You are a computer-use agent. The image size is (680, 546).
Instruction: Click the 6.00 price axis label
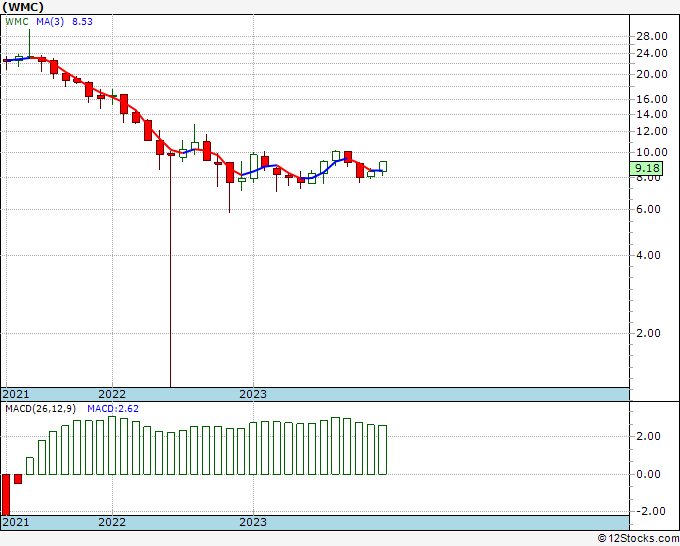(648, 209)
